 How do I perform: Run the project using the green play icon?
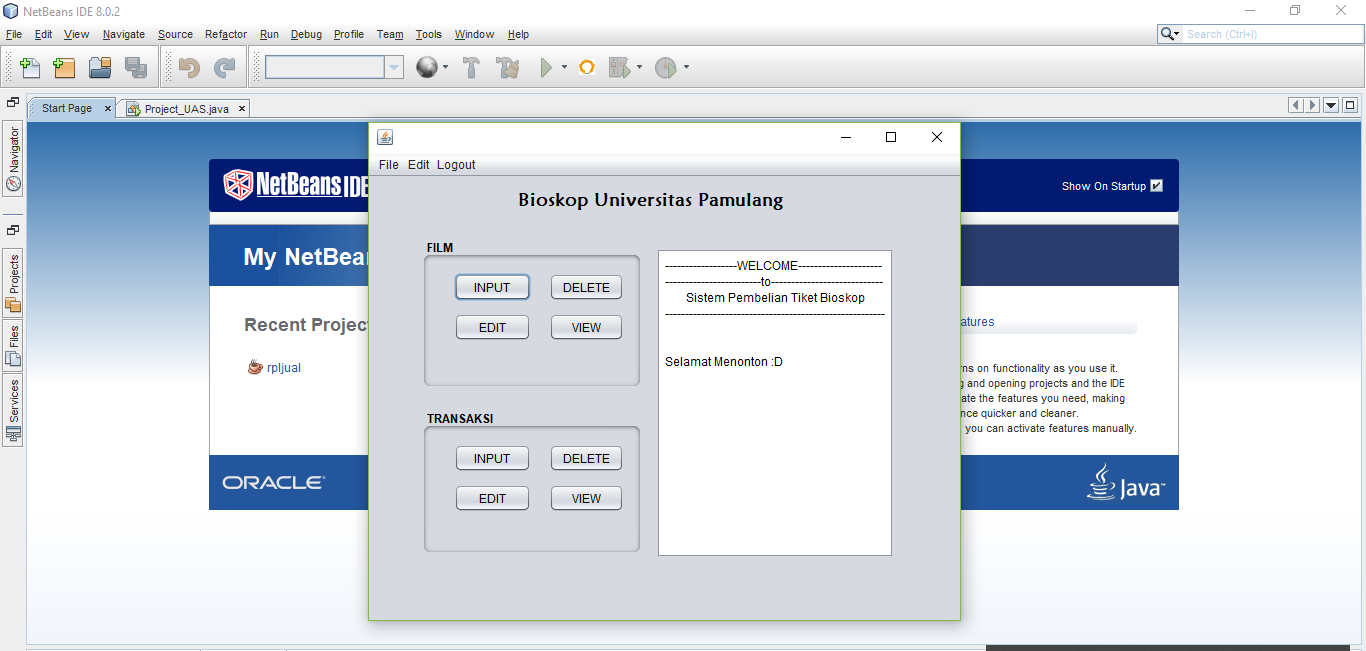point(547,67)
